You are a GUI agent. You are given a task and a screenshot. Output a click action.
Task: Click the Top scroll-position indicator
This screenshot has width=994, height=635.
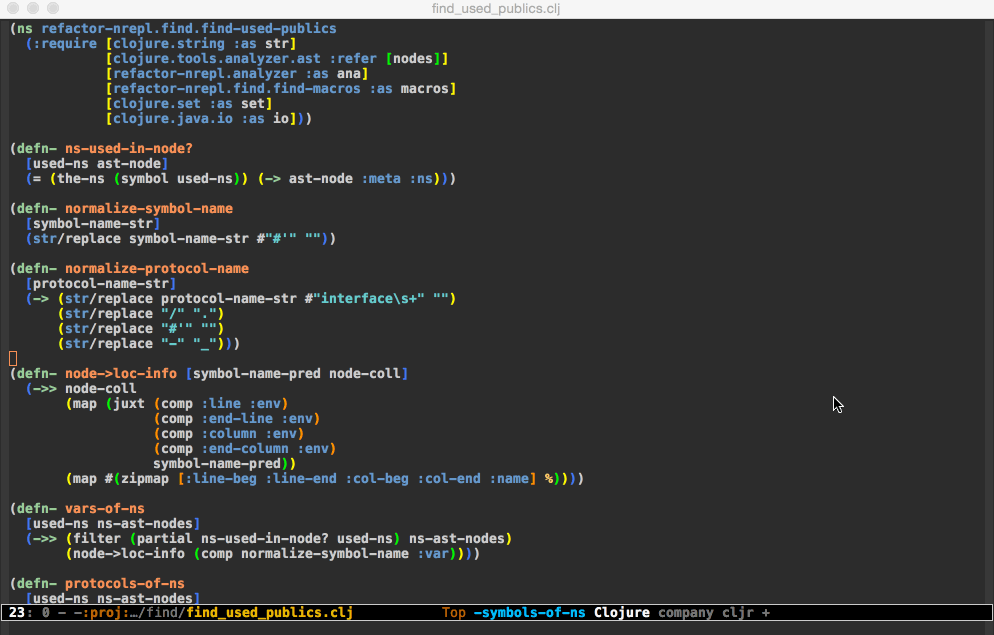(x=454, y=612)
